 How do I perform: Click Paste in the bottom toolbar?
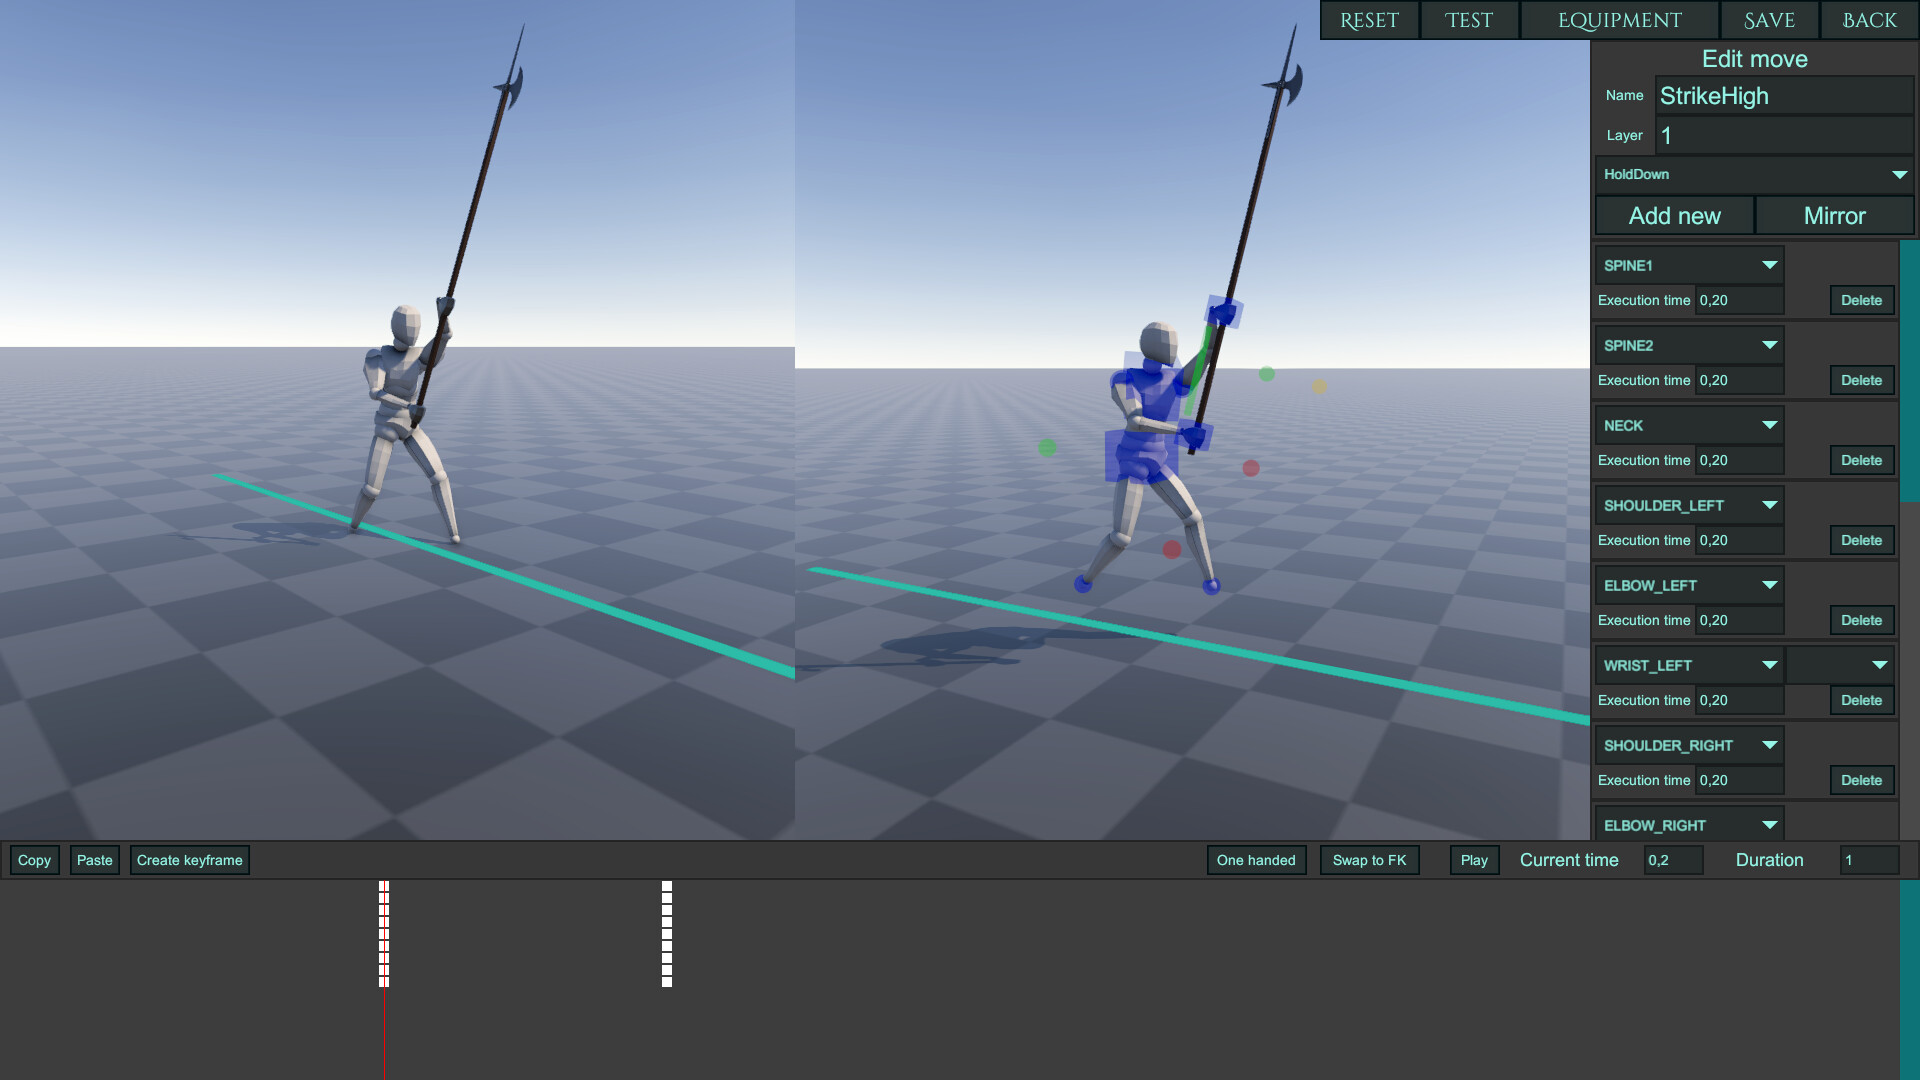coord(94,860)
